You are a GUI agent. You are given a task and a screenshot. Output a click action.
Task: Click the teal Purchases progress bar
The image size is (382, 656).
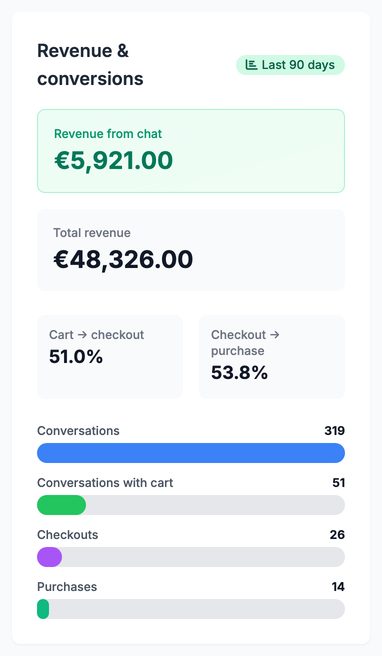(x=43, y=609)
